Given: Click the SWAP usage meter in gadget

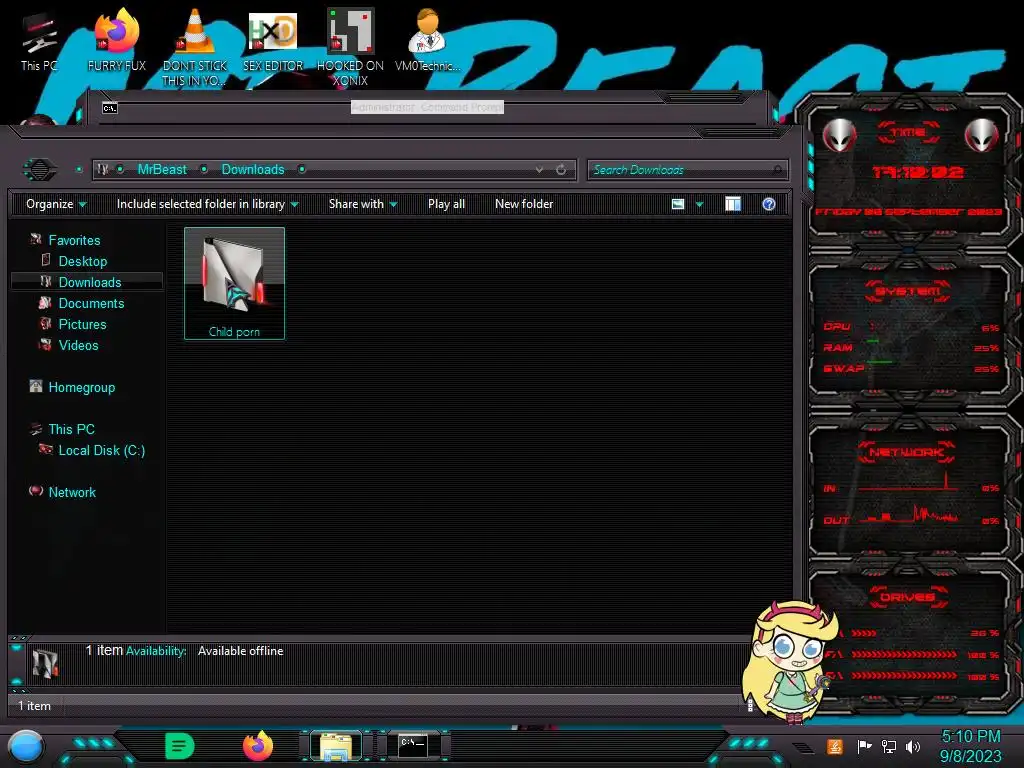Looking at the screenshot, I should pyautogui.click(x=911, y=369).
